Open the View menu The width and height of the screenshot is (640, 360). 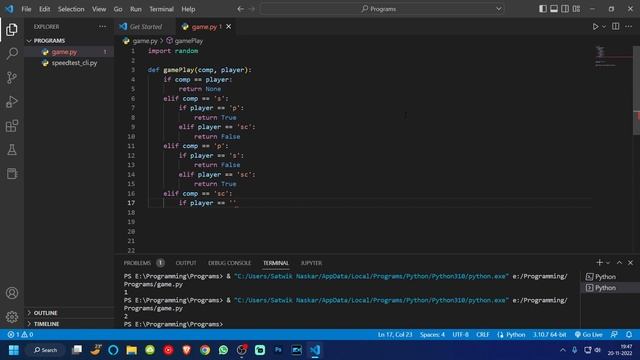click(x=99, y=9)
